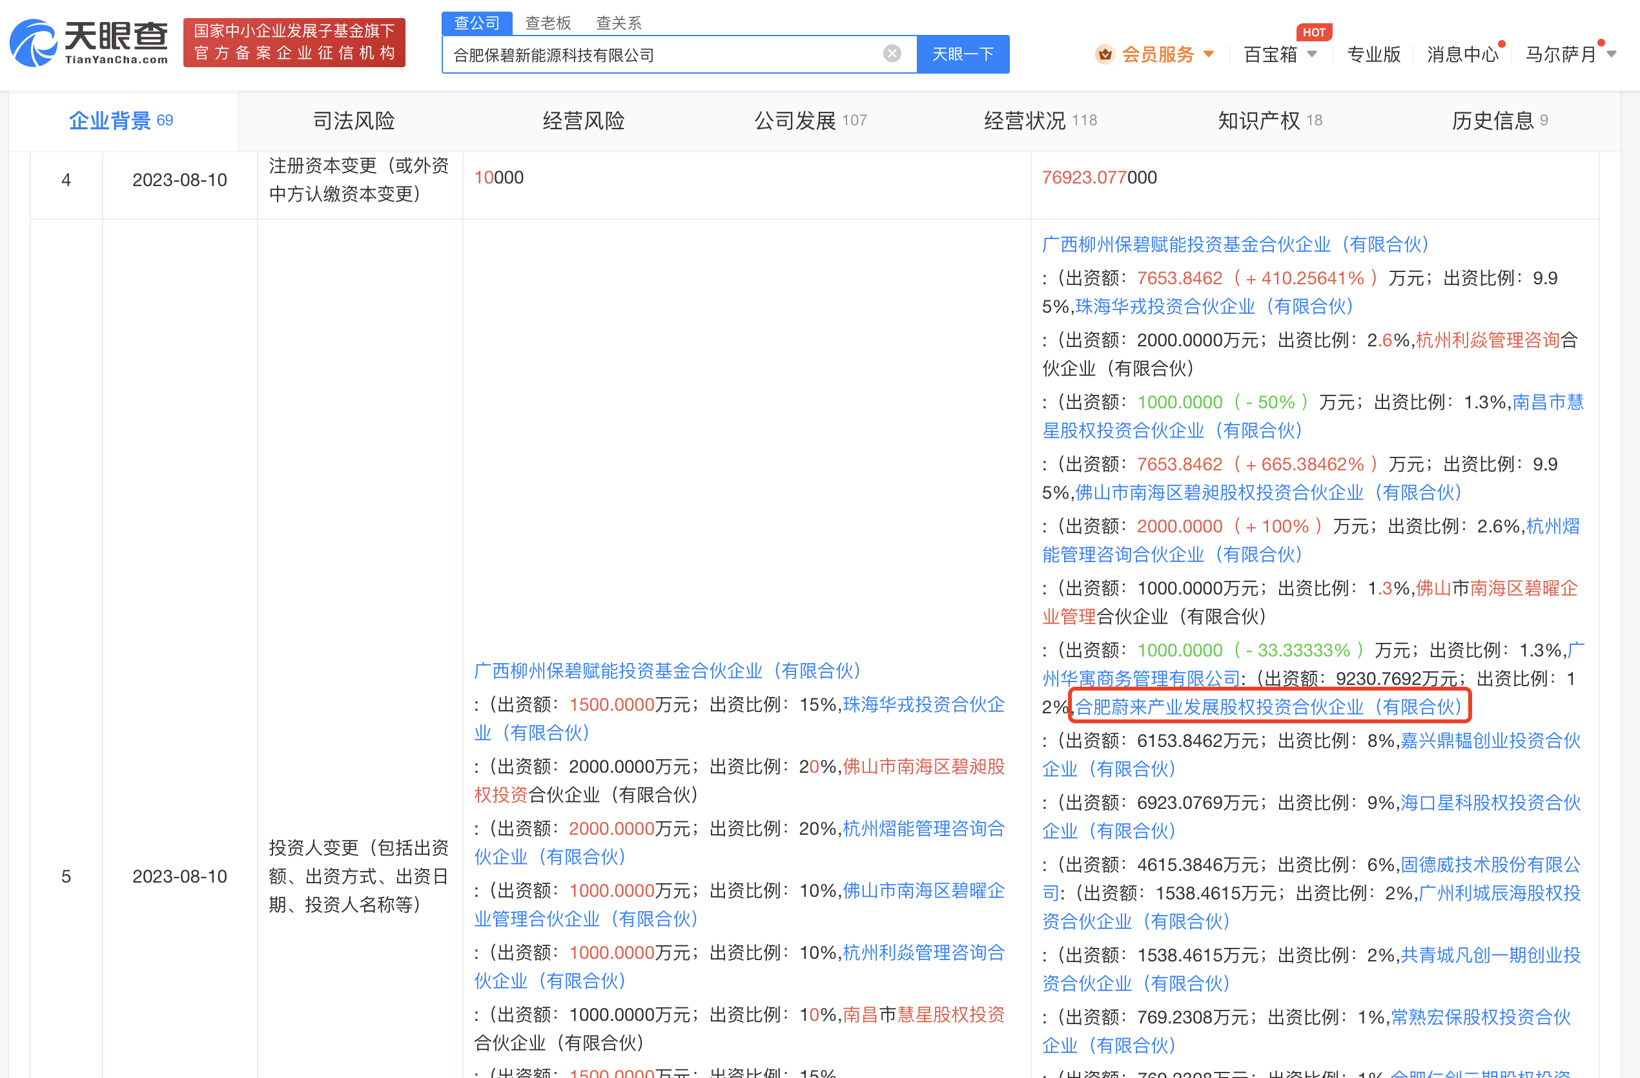Image resolution: width=1640 pixels, height=1078 pixels.
Task: Open 常熟宏保股权投资合伙企业 link
Action: (1307, 1031)
